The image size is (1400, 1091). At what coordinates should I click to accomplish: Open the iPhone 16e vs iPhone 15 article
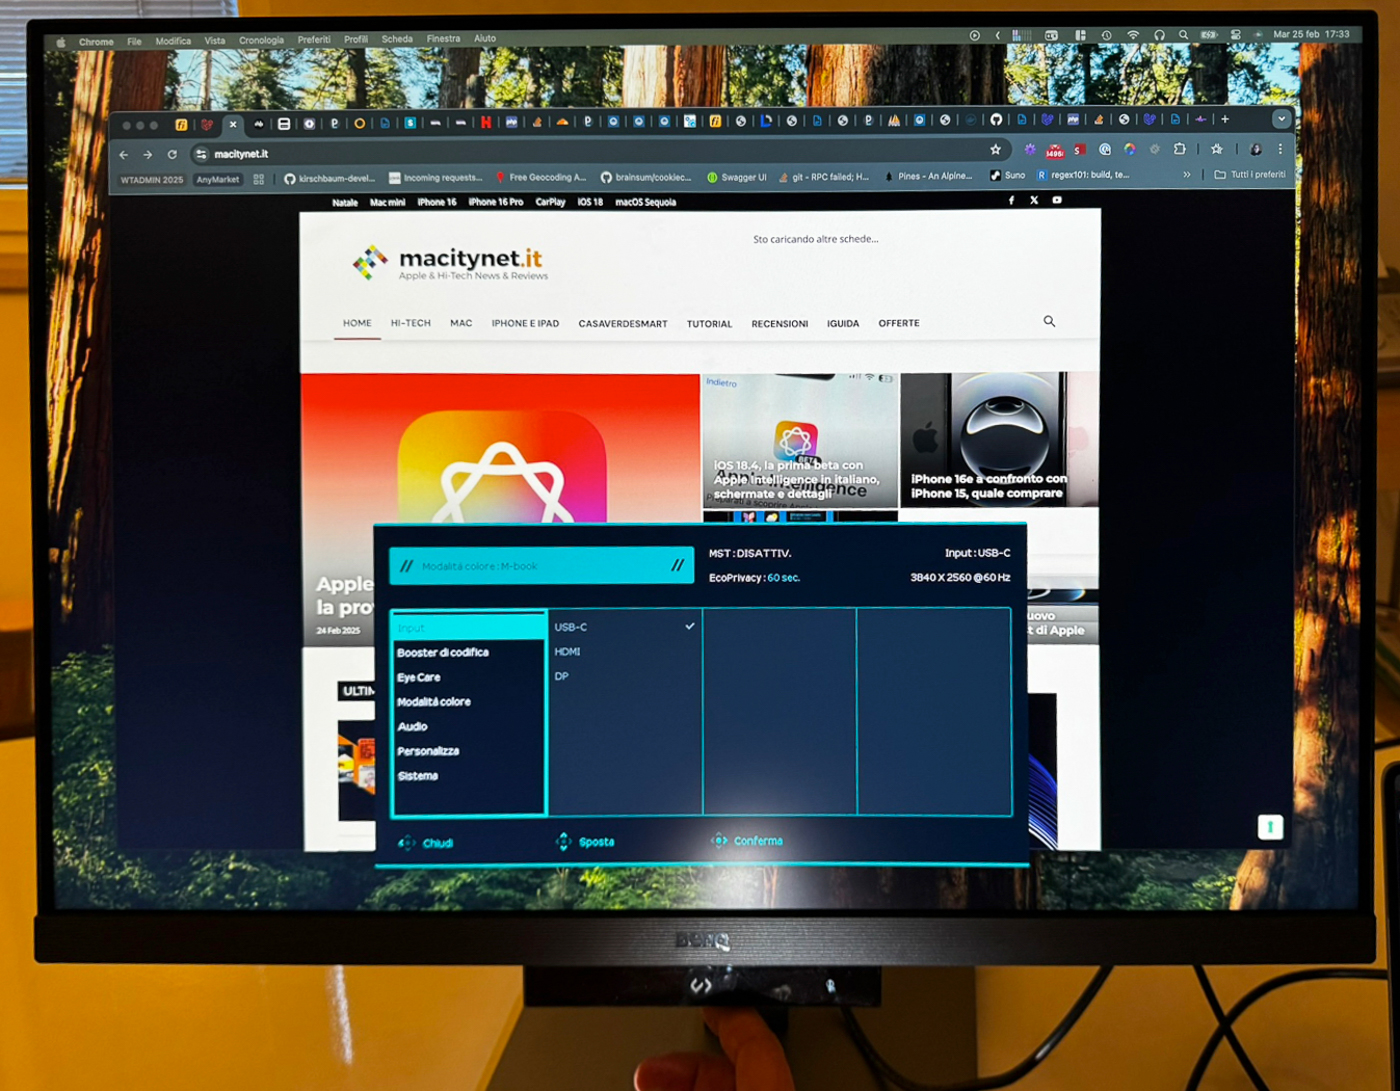999,440
